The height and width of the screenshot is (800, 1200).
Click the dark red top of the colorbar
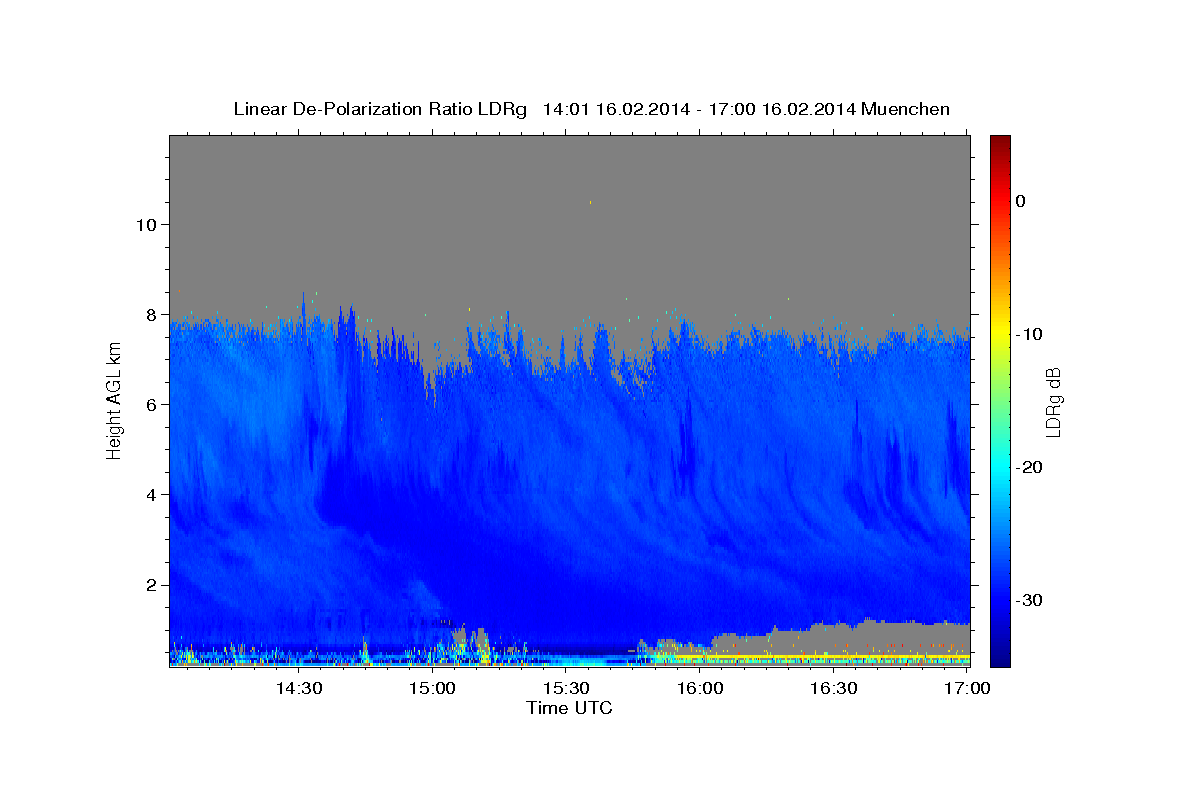click(x=1000, y=143)
